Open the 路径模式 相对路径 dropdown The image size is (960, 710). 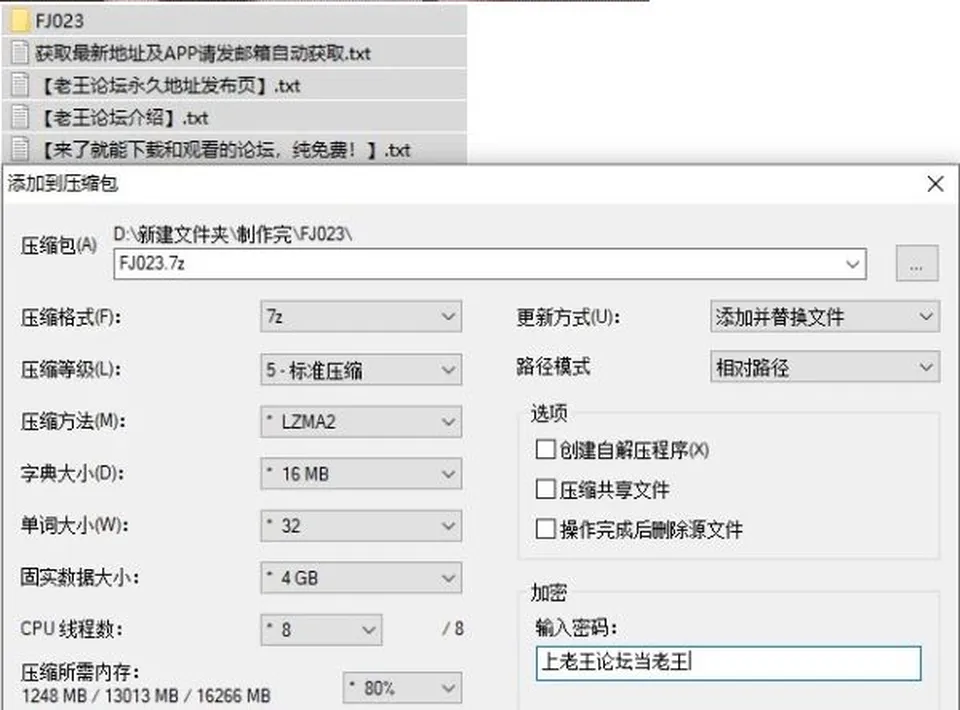[825, 367]
